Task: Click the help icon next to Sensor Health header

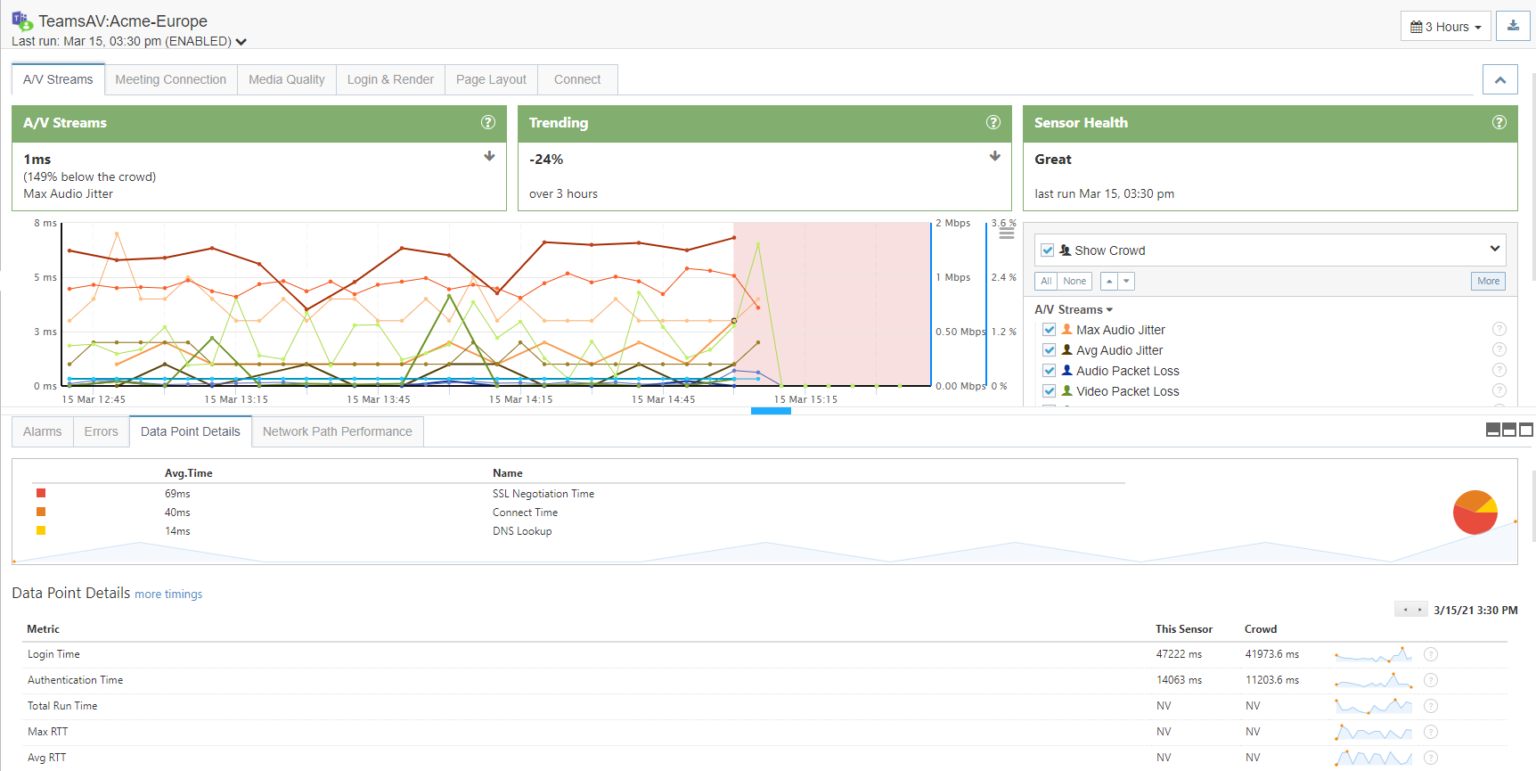Action: [x=1499, y=122]
